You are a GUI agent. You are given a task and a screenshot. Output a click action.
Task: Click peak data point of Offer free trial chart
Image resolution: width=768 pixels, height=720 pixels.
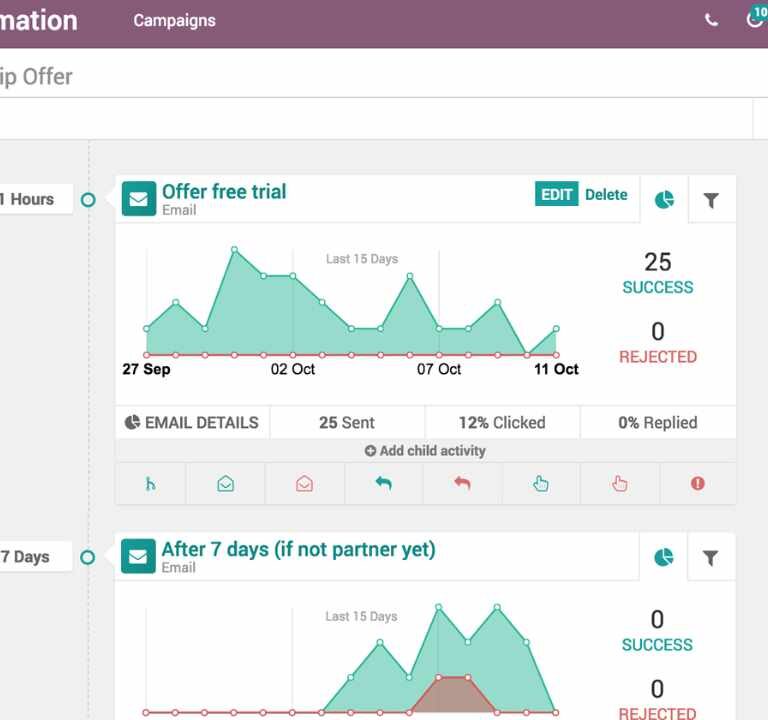235,250
